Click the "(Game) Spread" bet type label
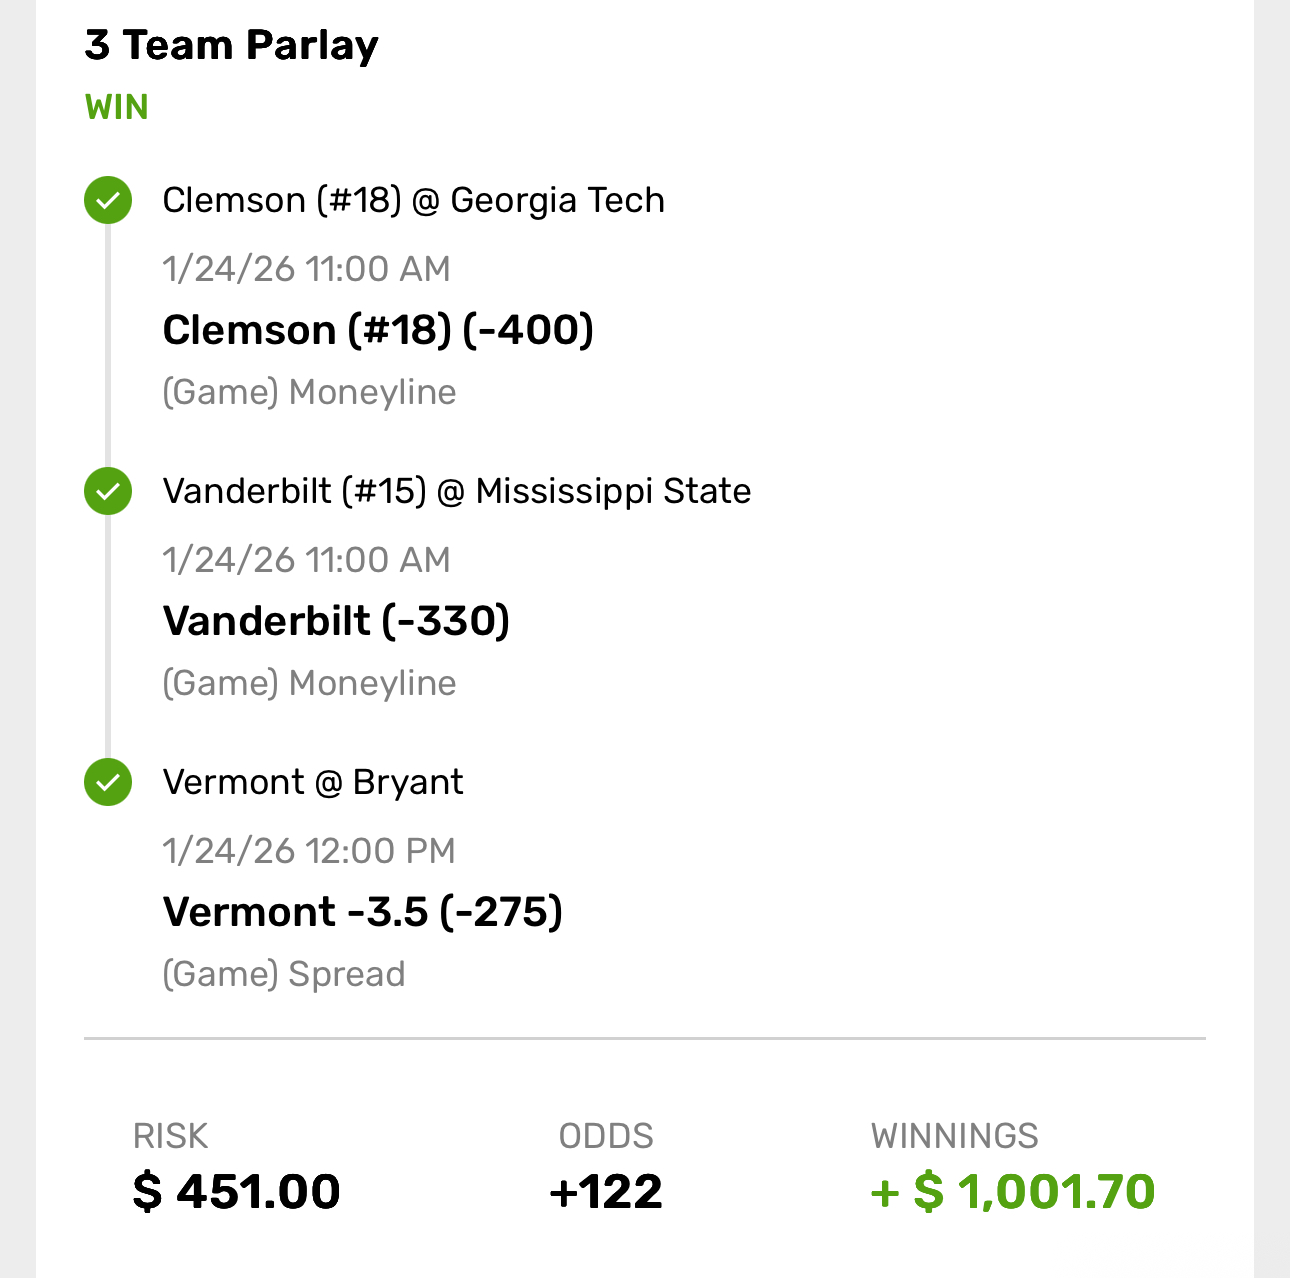The width and height of the screenshot is (1290, 1278). 284,974
